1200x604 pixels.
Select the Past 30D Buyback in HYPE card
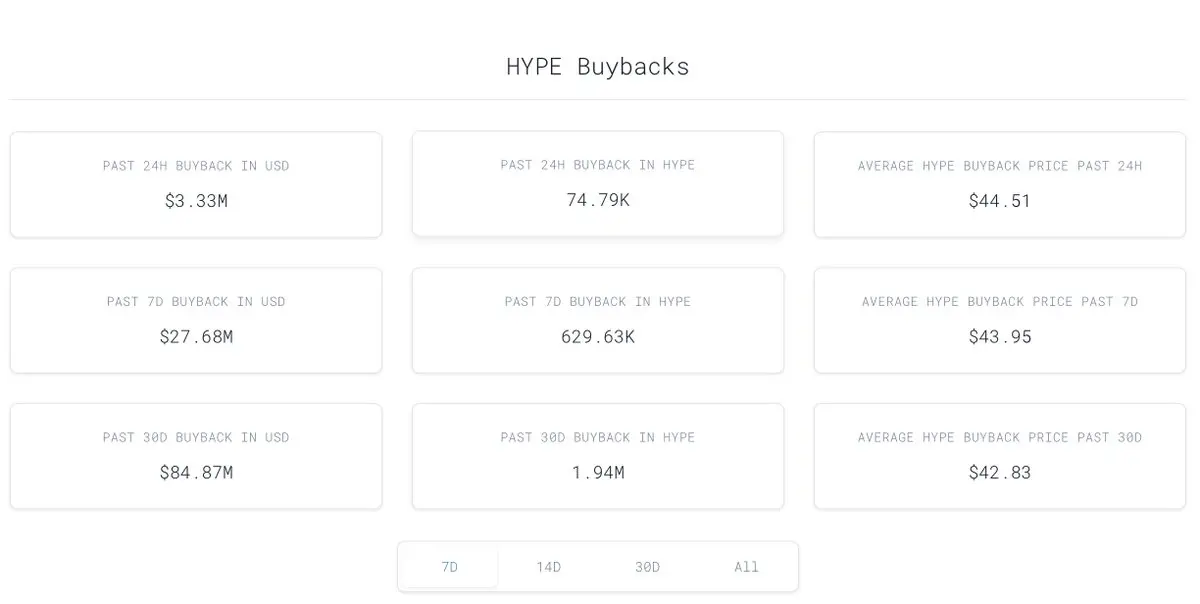click(x=598, y=457)
